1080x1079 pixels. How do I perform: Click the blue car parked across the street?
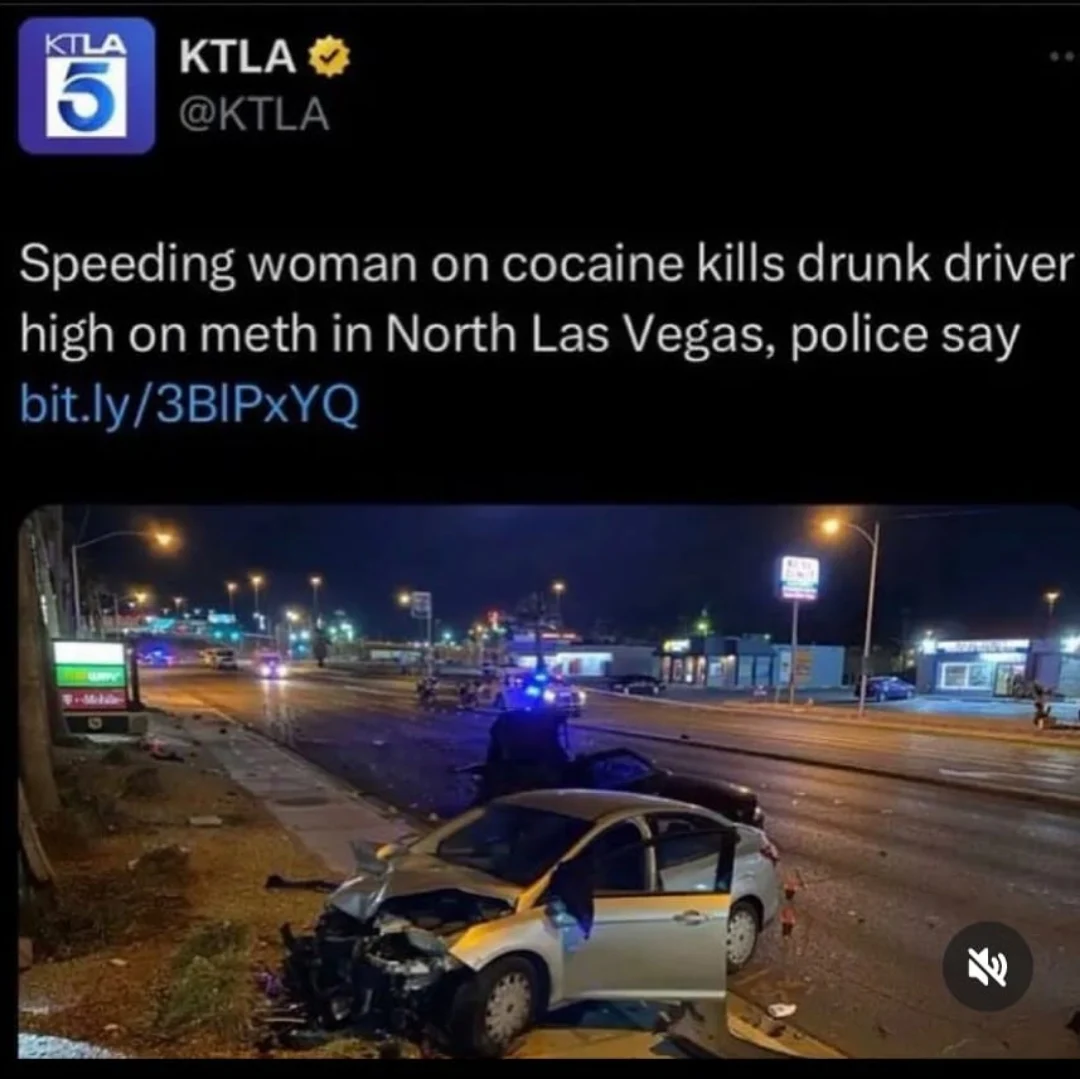(x=884, y=687)
